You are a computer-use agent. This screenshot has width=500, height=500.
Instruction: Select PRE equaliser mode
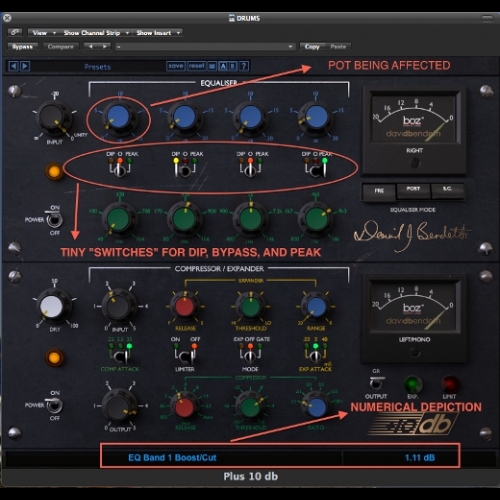click(x=379, y=191)
